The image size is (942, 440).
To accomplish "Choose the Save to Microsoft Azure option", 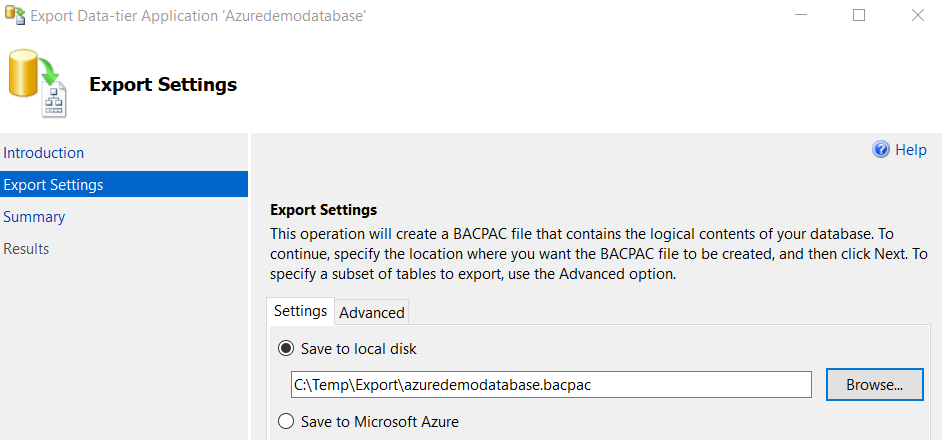I will (x=286, y=421).
